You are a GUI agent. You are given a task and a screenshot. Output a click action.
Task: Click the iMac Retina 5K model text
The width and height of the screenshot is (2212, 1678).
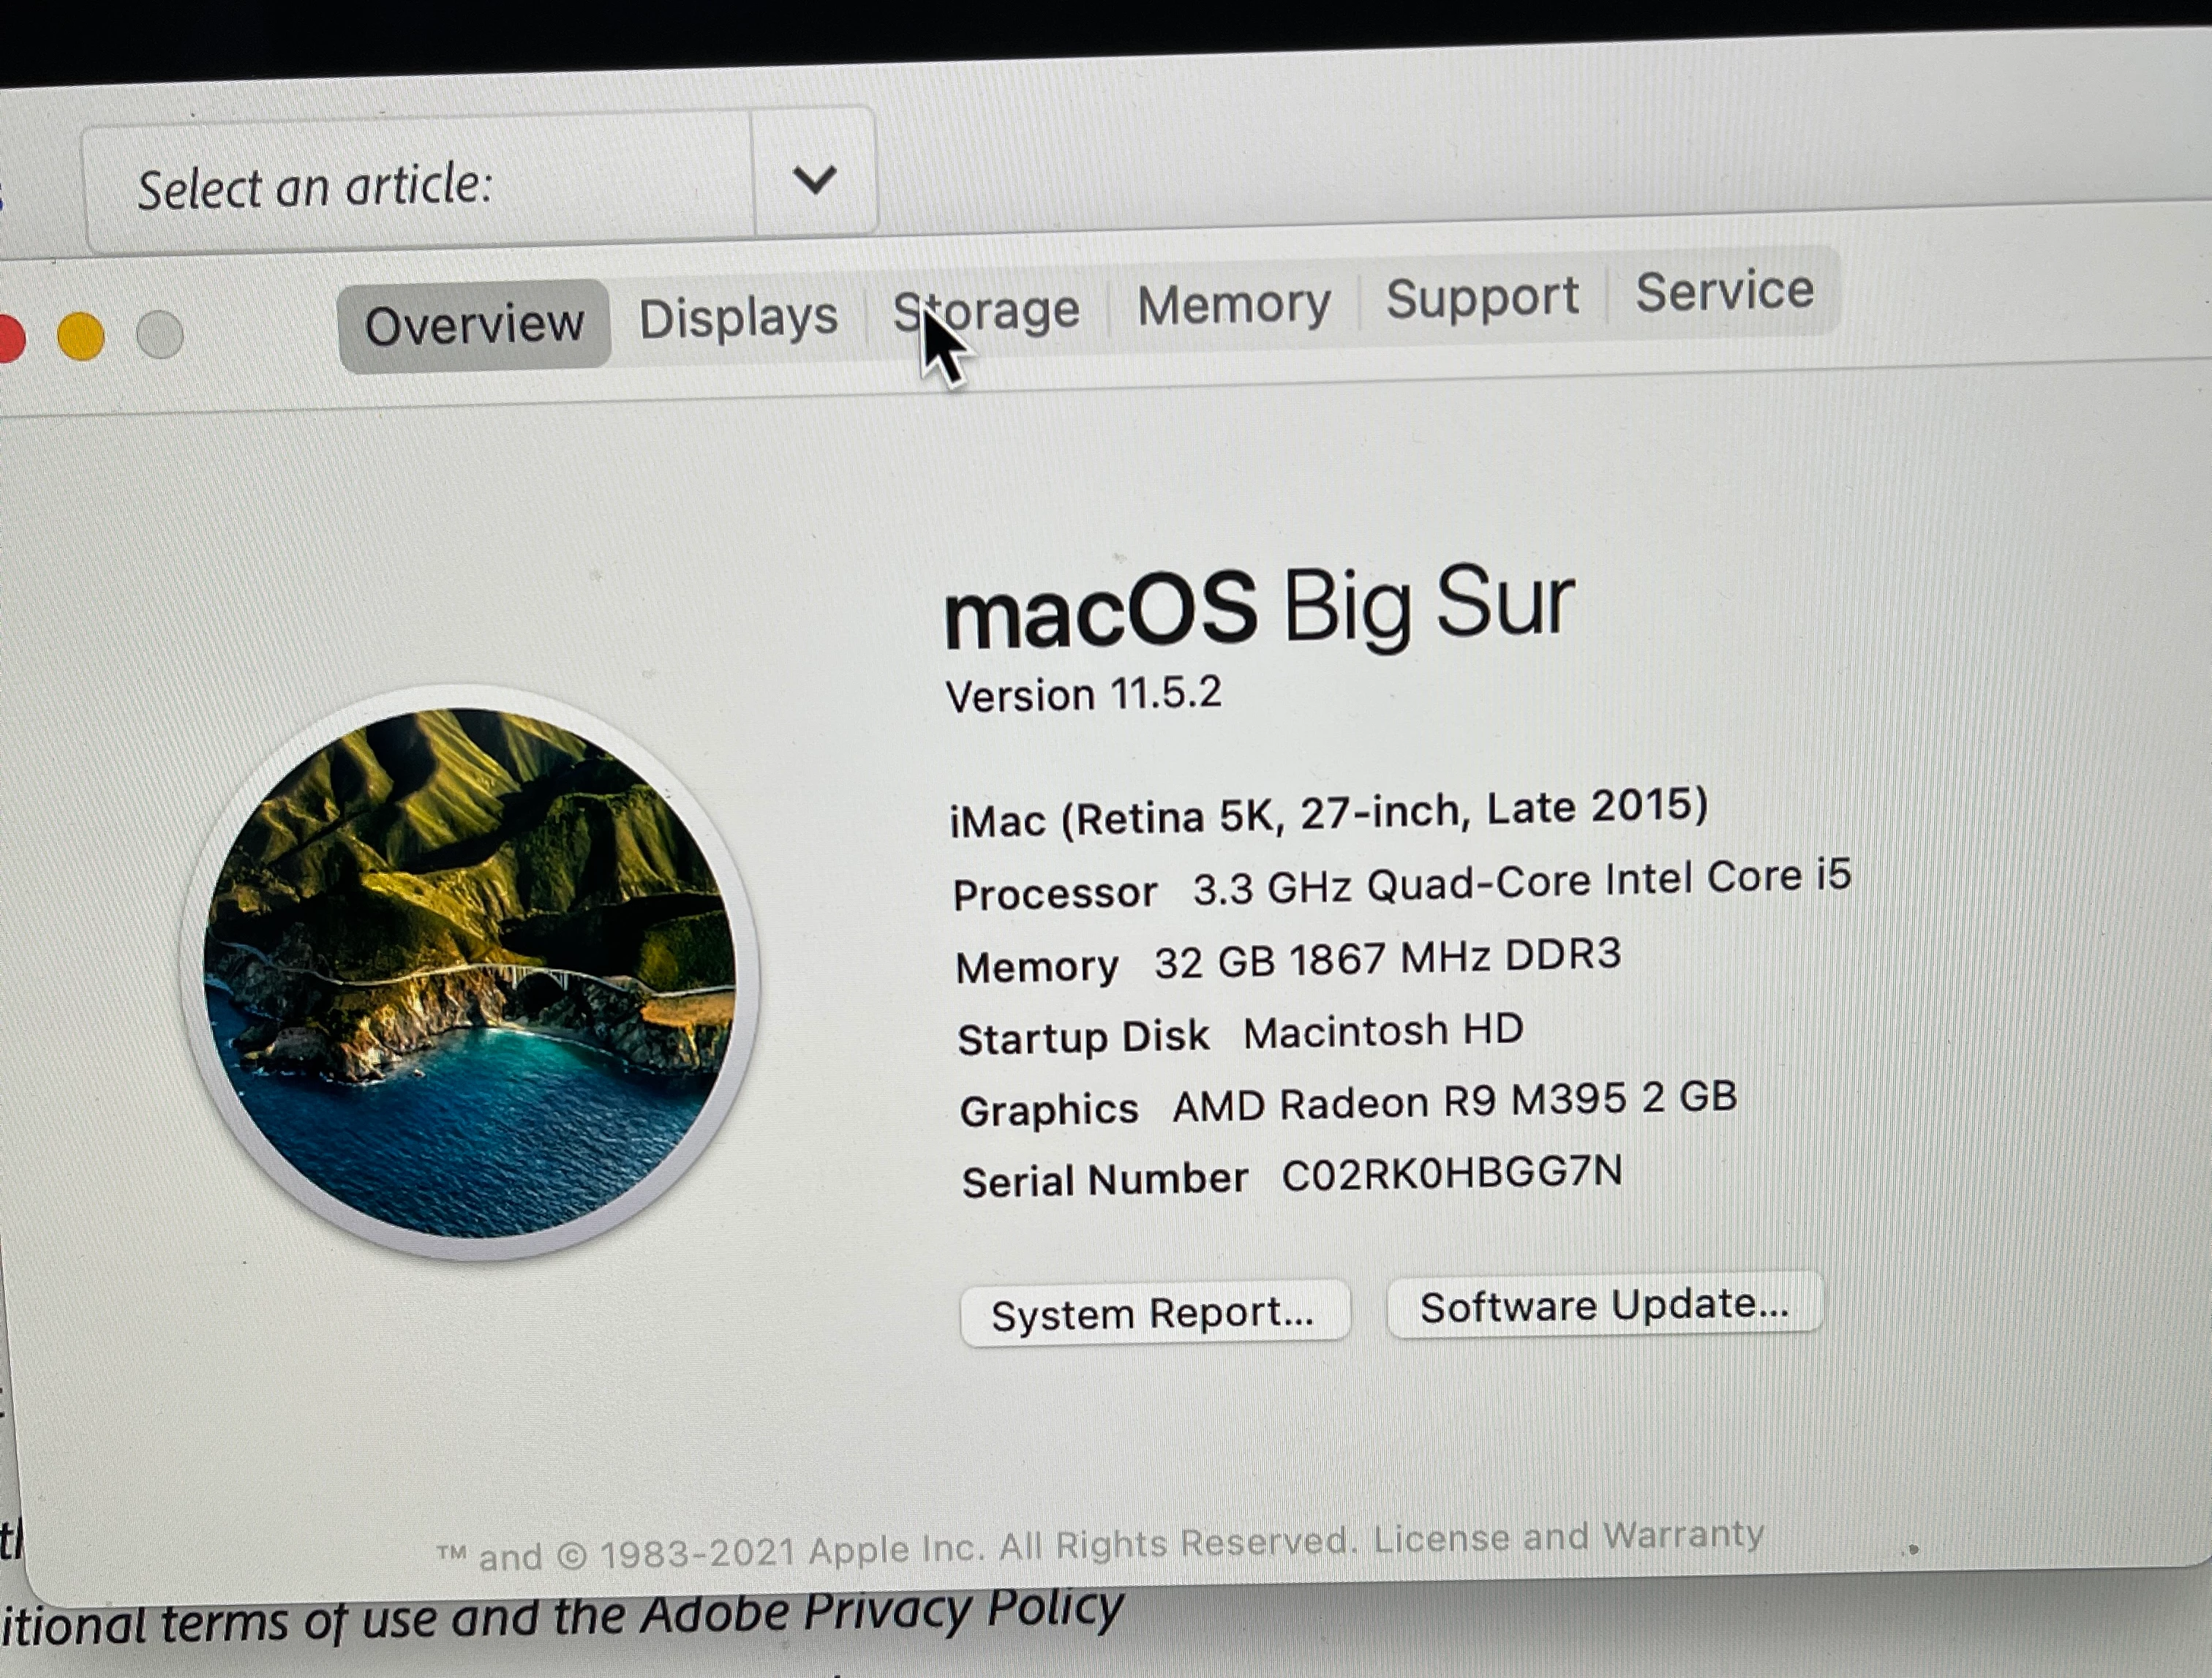pyautogui.click(x=1328, y=813)
